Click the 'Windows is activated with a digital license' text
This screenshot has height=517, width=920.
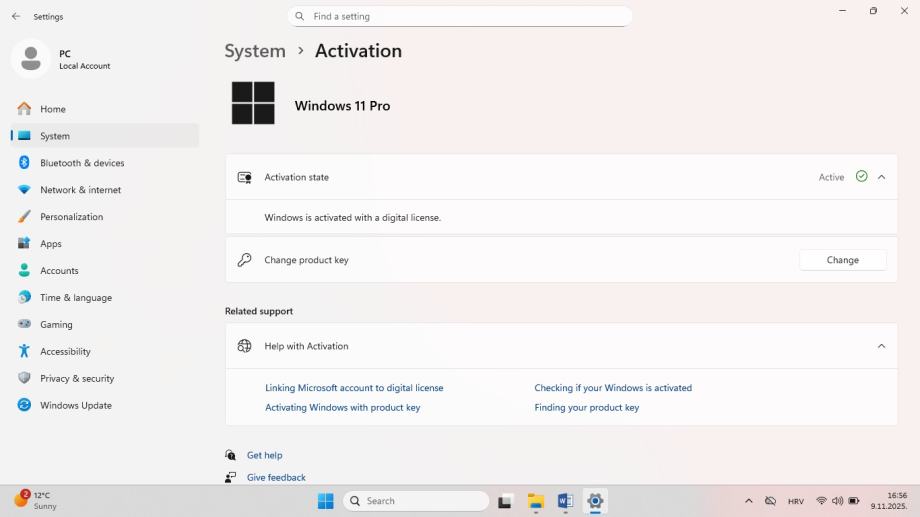point(353,217)
